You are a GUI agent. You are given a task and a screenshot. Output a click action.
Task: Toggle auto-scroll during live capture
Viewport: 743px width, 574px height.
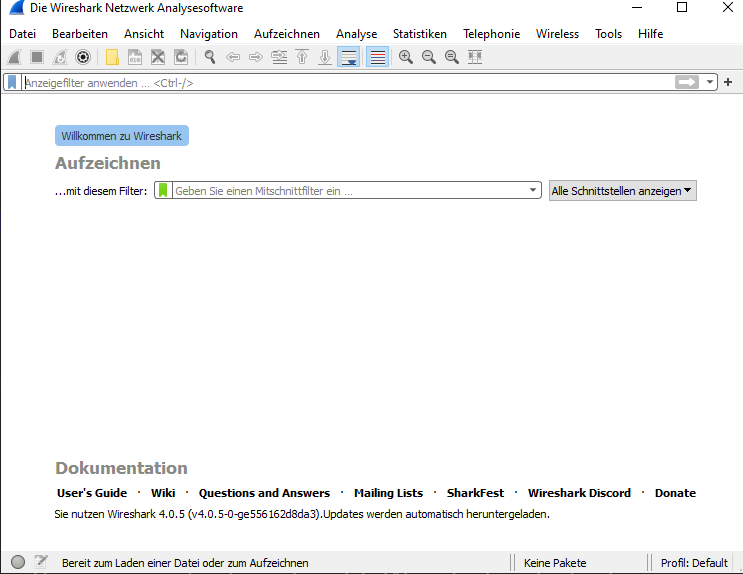coord(349,57)
